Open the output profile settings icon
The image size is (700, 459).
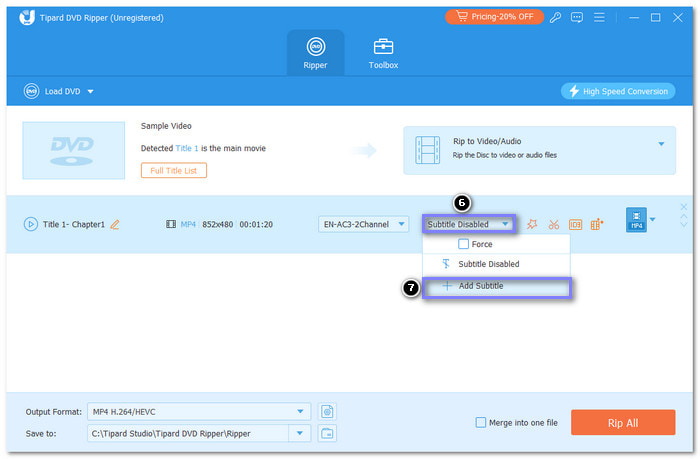327,412
